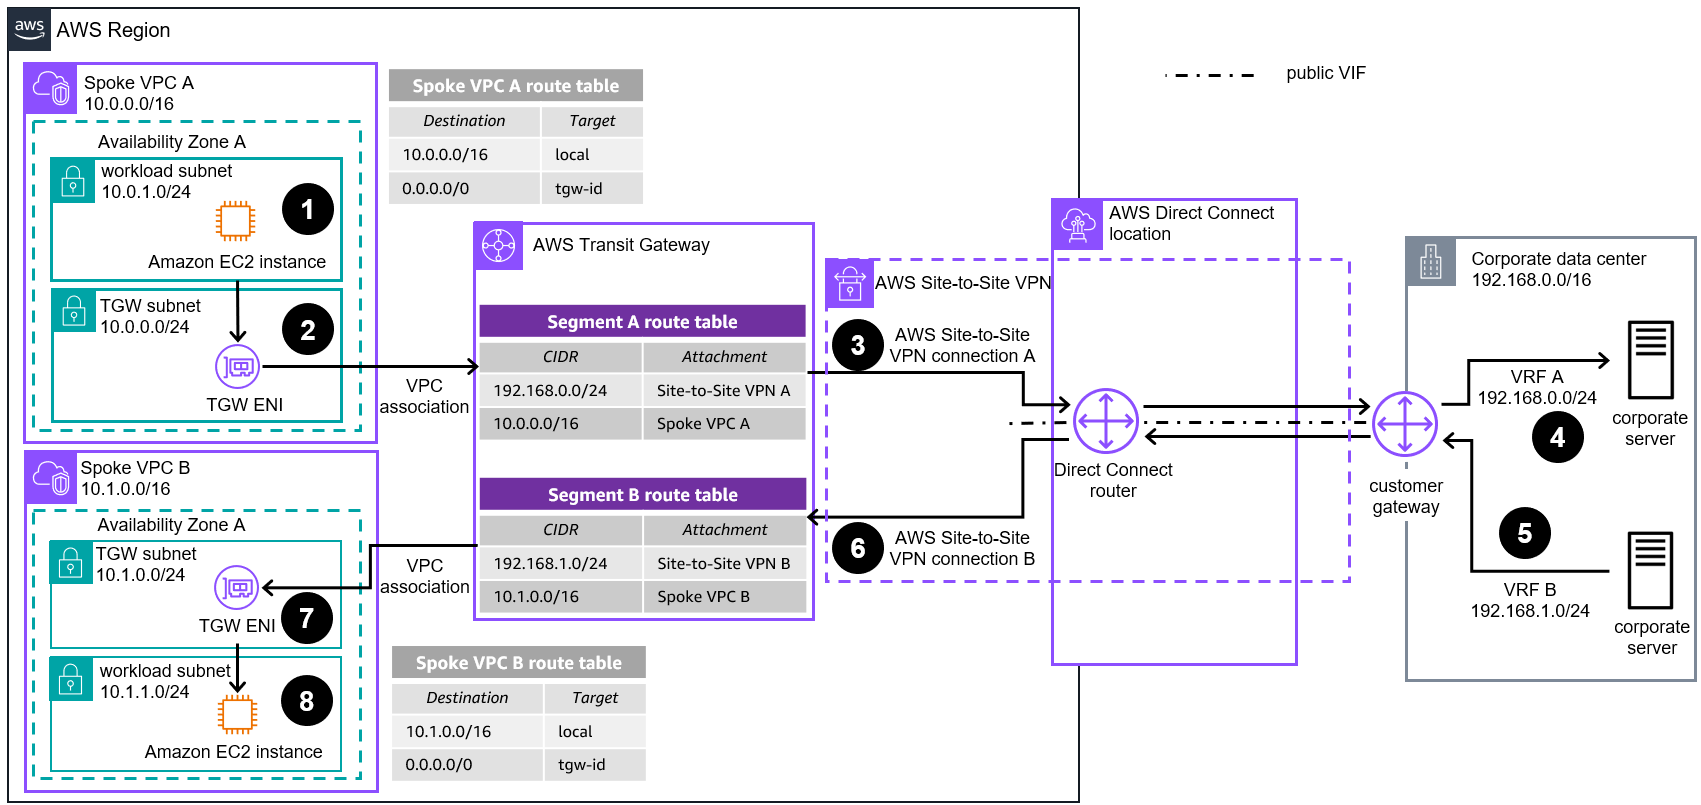Viewport: 1701px width, 805px height.
Task: Select the Site-to-Site VPN A attachment cell
Action: click(x=724, y=391)
